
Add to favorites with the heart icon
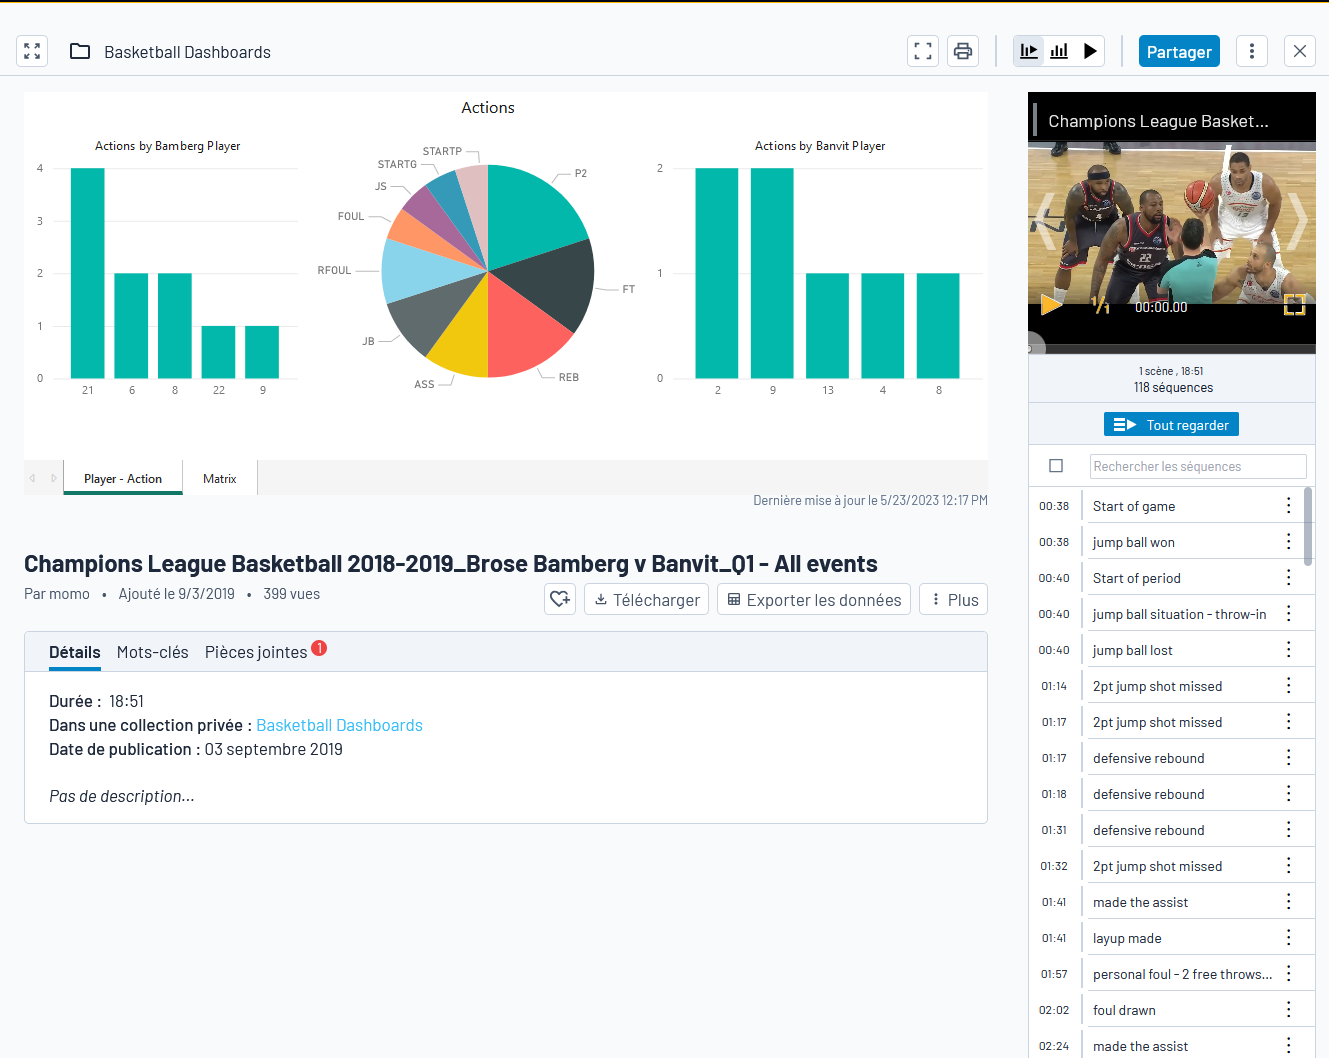560,599
